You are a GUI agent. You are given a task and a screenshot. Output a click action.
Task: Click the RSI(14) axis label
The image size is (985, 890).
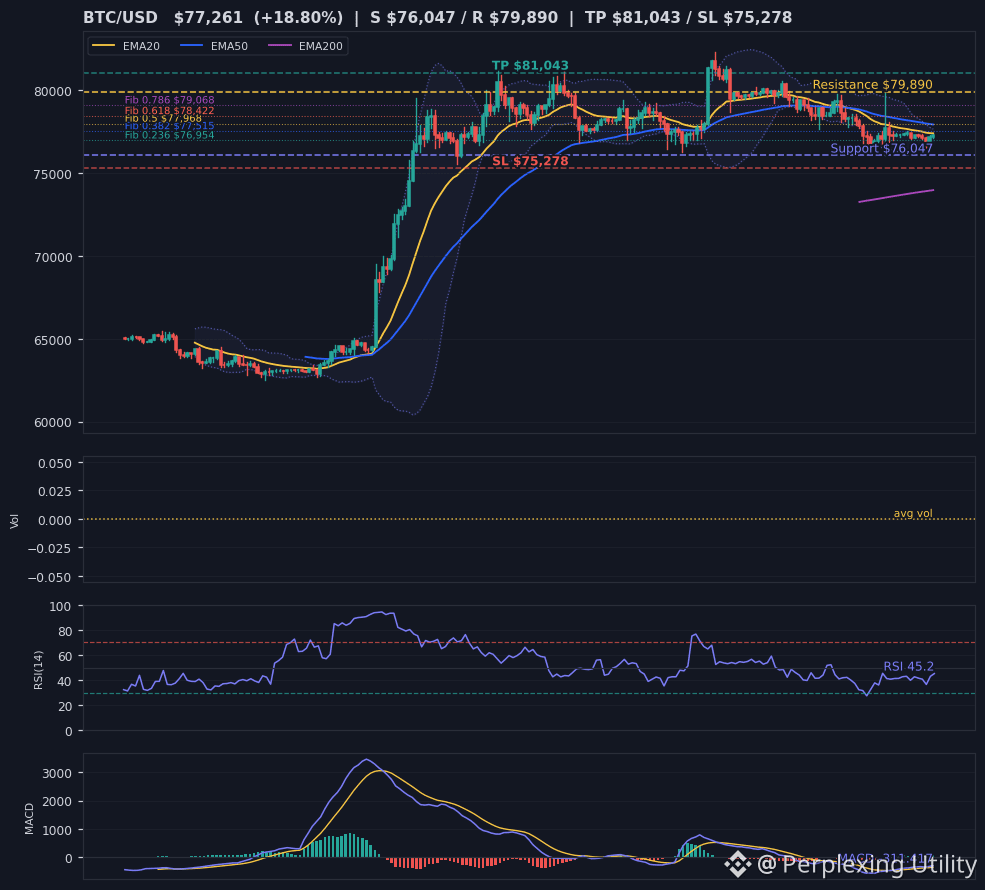38,670
